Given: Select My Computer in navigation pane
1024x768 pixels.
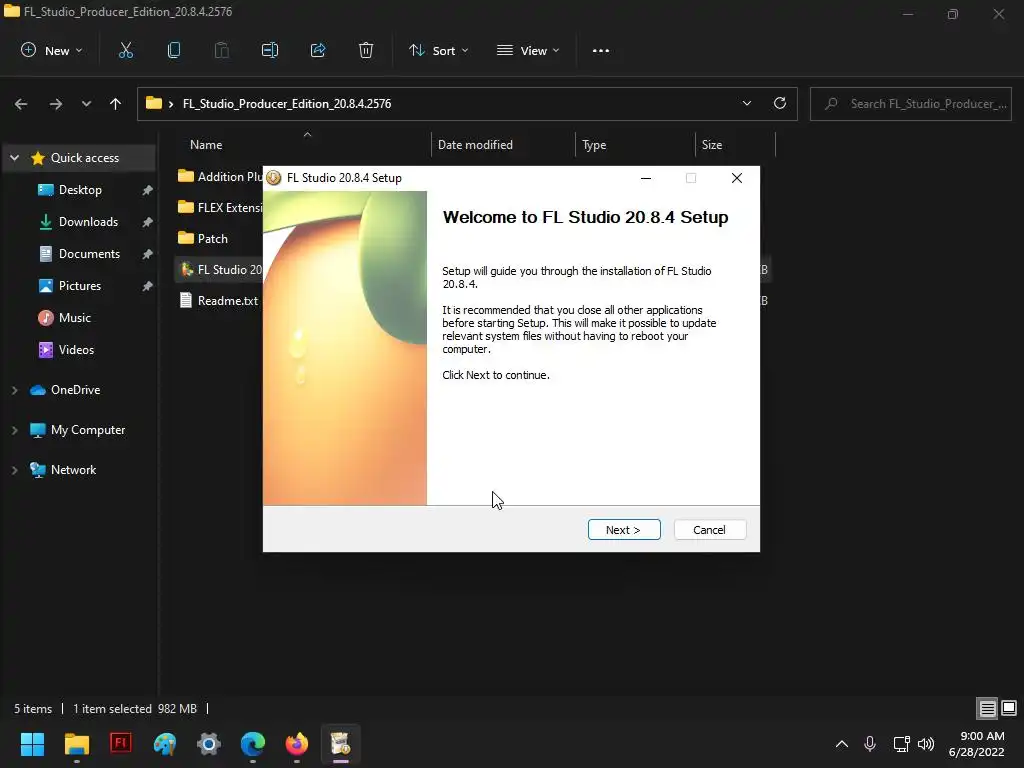Looking at the screenshot, I should point(88,430).
